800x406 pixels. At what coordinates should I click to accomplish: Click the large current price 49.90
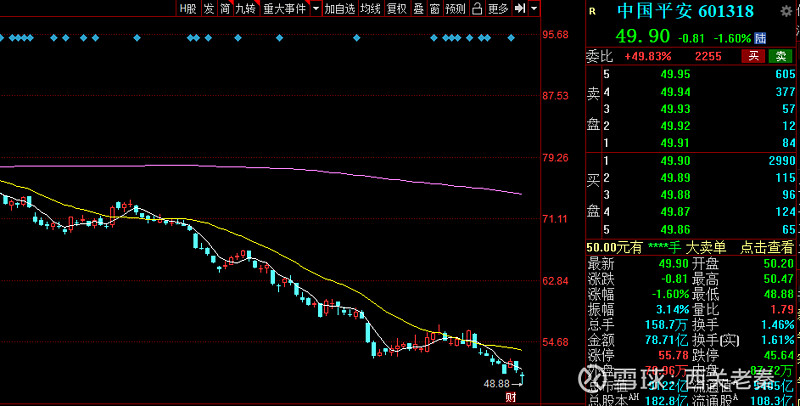point(642,36)
